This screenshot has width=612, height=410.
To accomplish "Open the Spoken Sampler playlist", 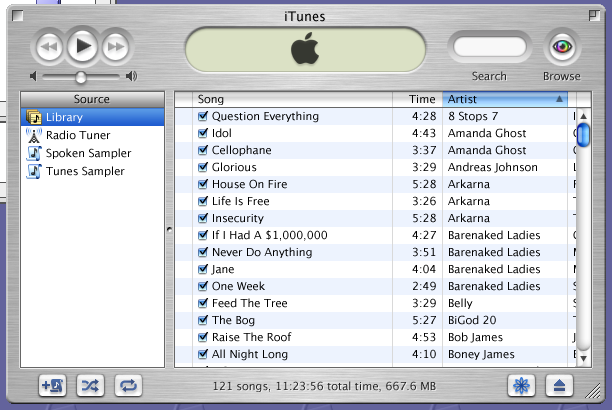I will [87, 153].
